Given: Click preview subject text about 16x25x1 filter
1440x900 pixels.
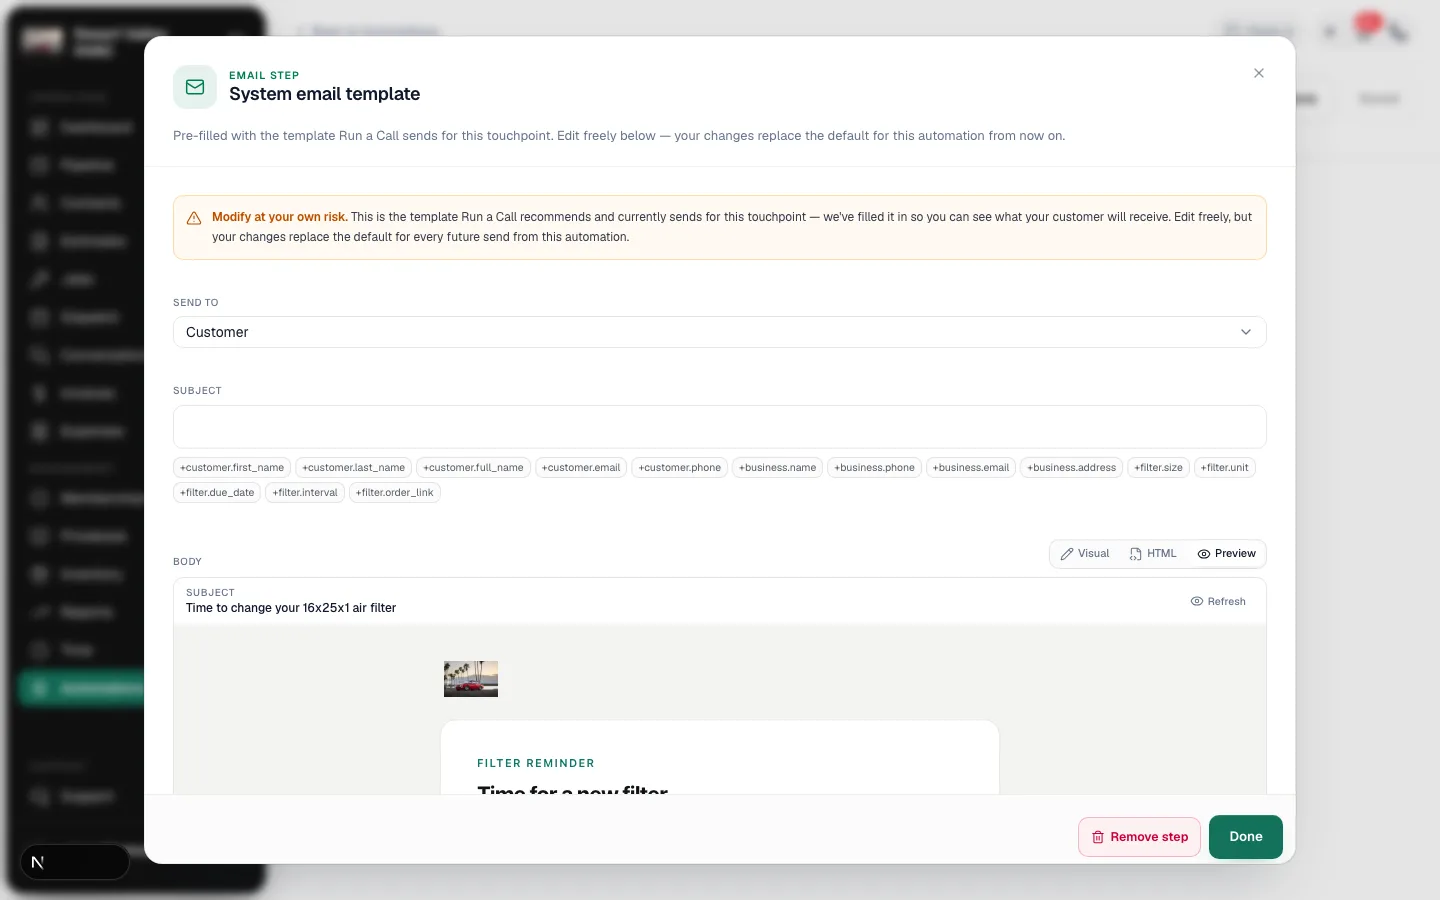Looking at the screenshot, I should pyautogui.click(x=291, y=608).
